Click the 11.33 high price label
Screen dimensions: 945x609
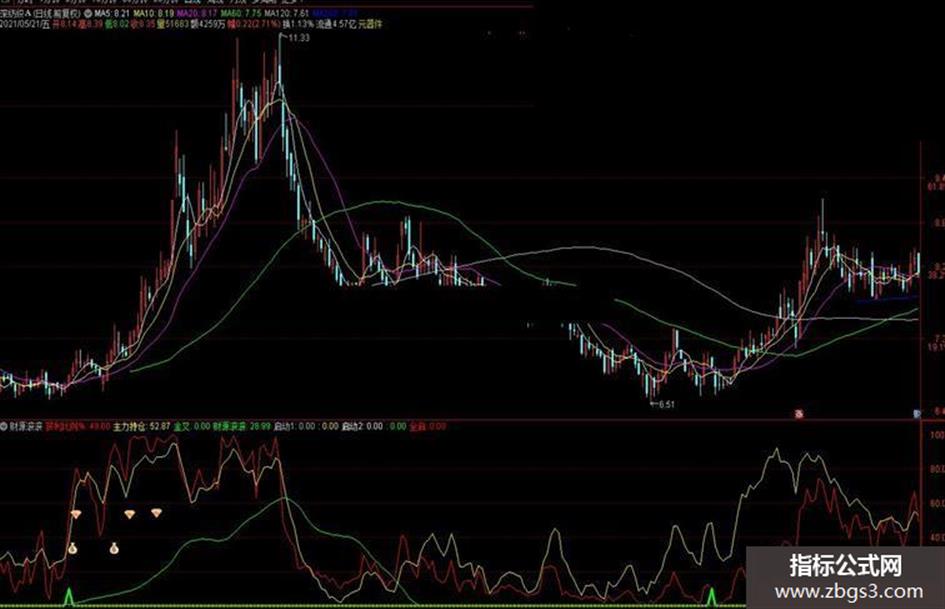pos(299,38)
